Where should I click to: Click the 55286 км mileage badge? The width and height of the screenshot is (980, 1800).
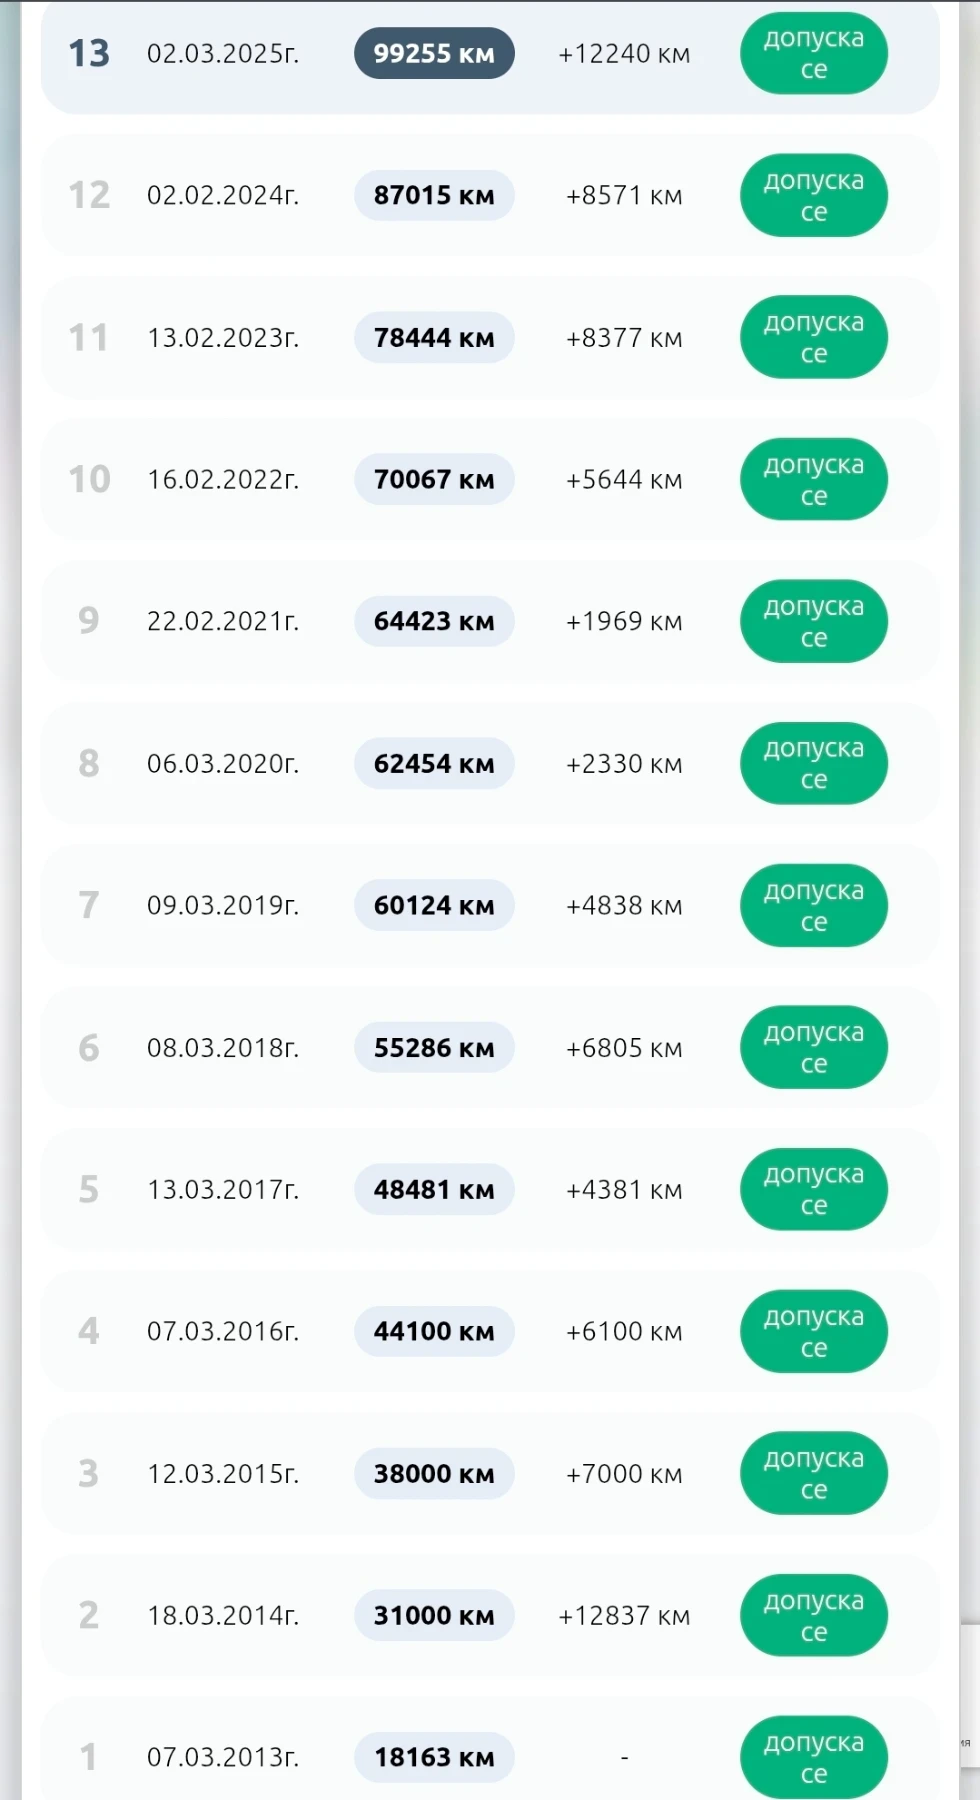434,1048
